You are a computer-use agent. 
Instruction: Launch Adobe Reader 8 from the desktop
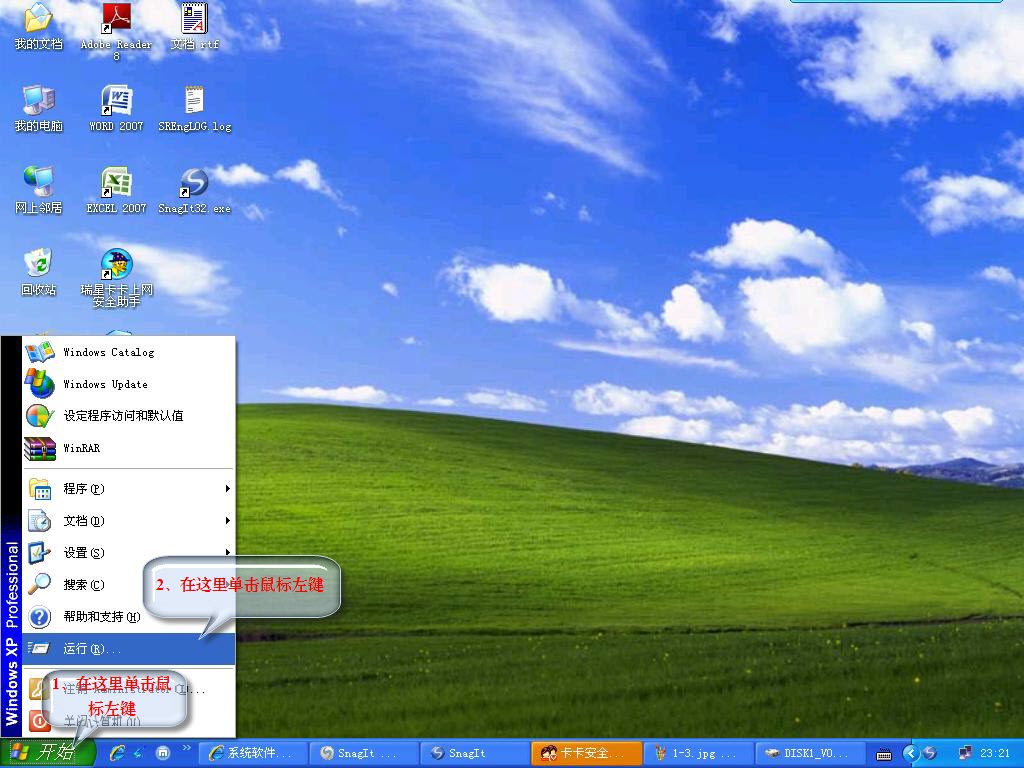tap(116, 29)
